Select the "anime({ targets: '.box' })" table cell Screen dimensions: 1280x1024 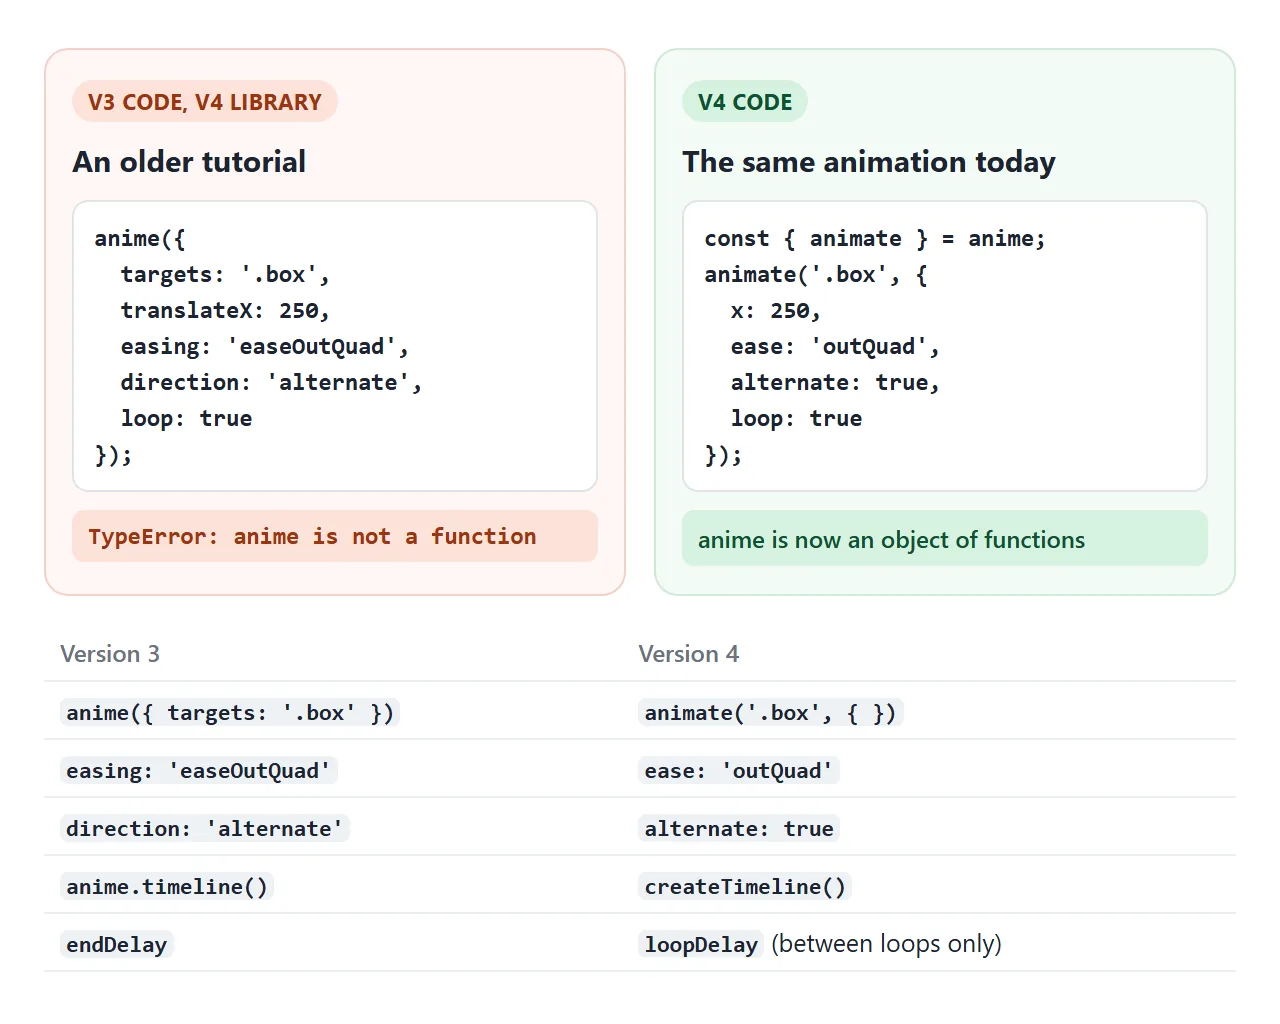[230, 713]
